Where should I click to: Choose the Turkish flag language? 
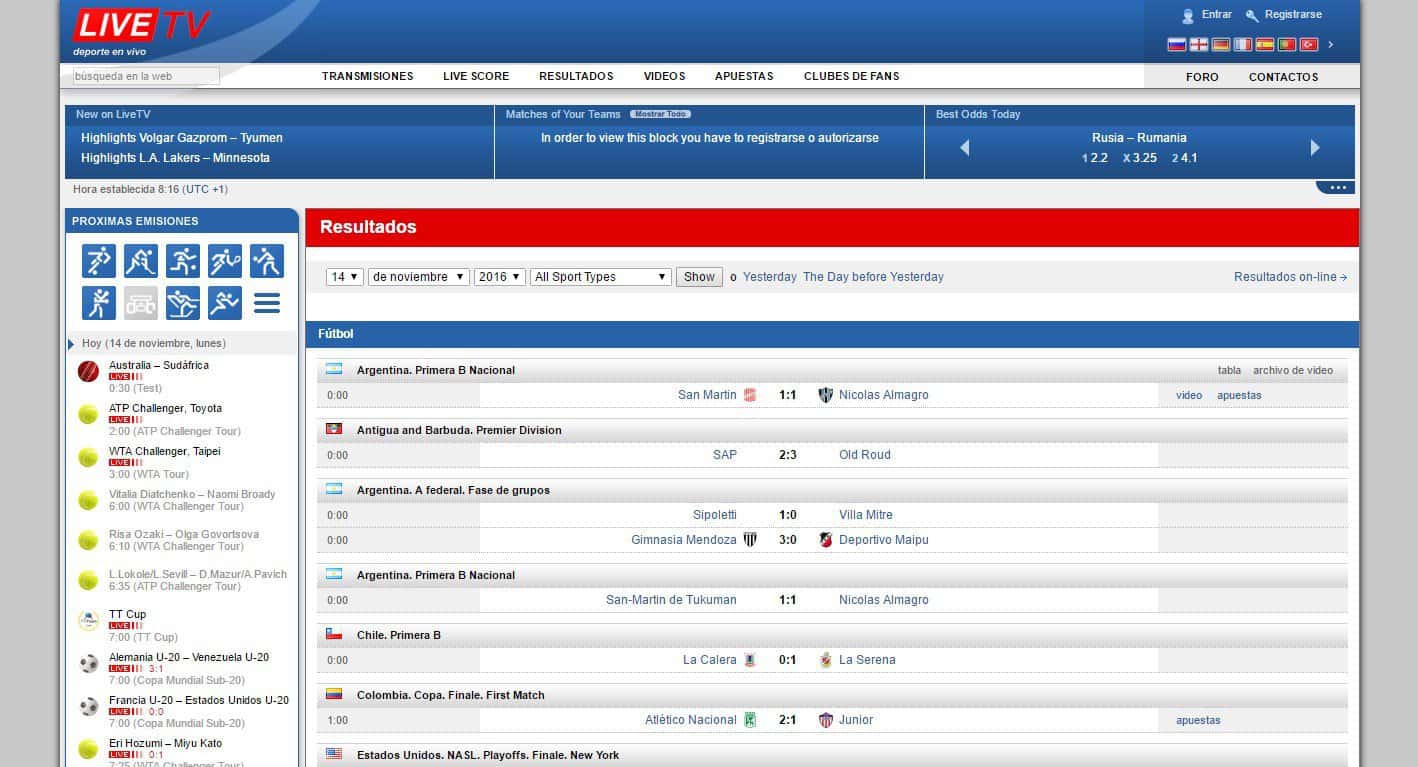coord(1308,45)
